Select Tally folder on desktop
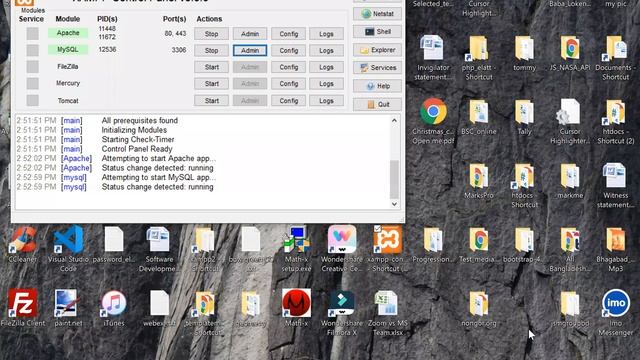 524,117
